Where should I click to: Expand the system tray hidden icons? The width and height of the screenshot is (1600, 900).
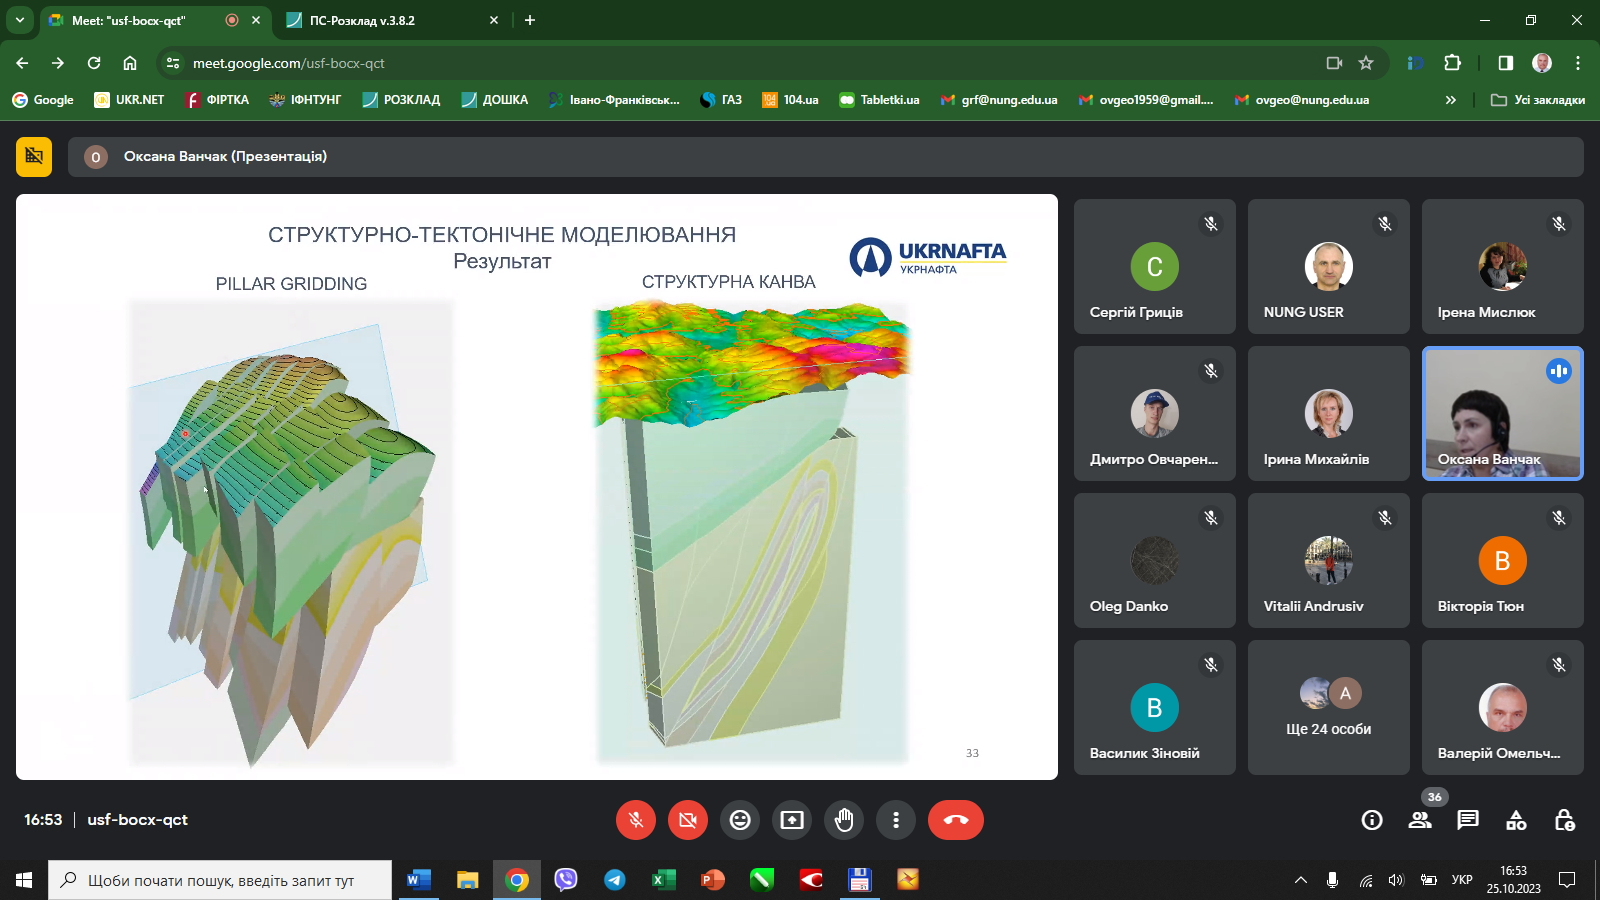coord(1301,880)
